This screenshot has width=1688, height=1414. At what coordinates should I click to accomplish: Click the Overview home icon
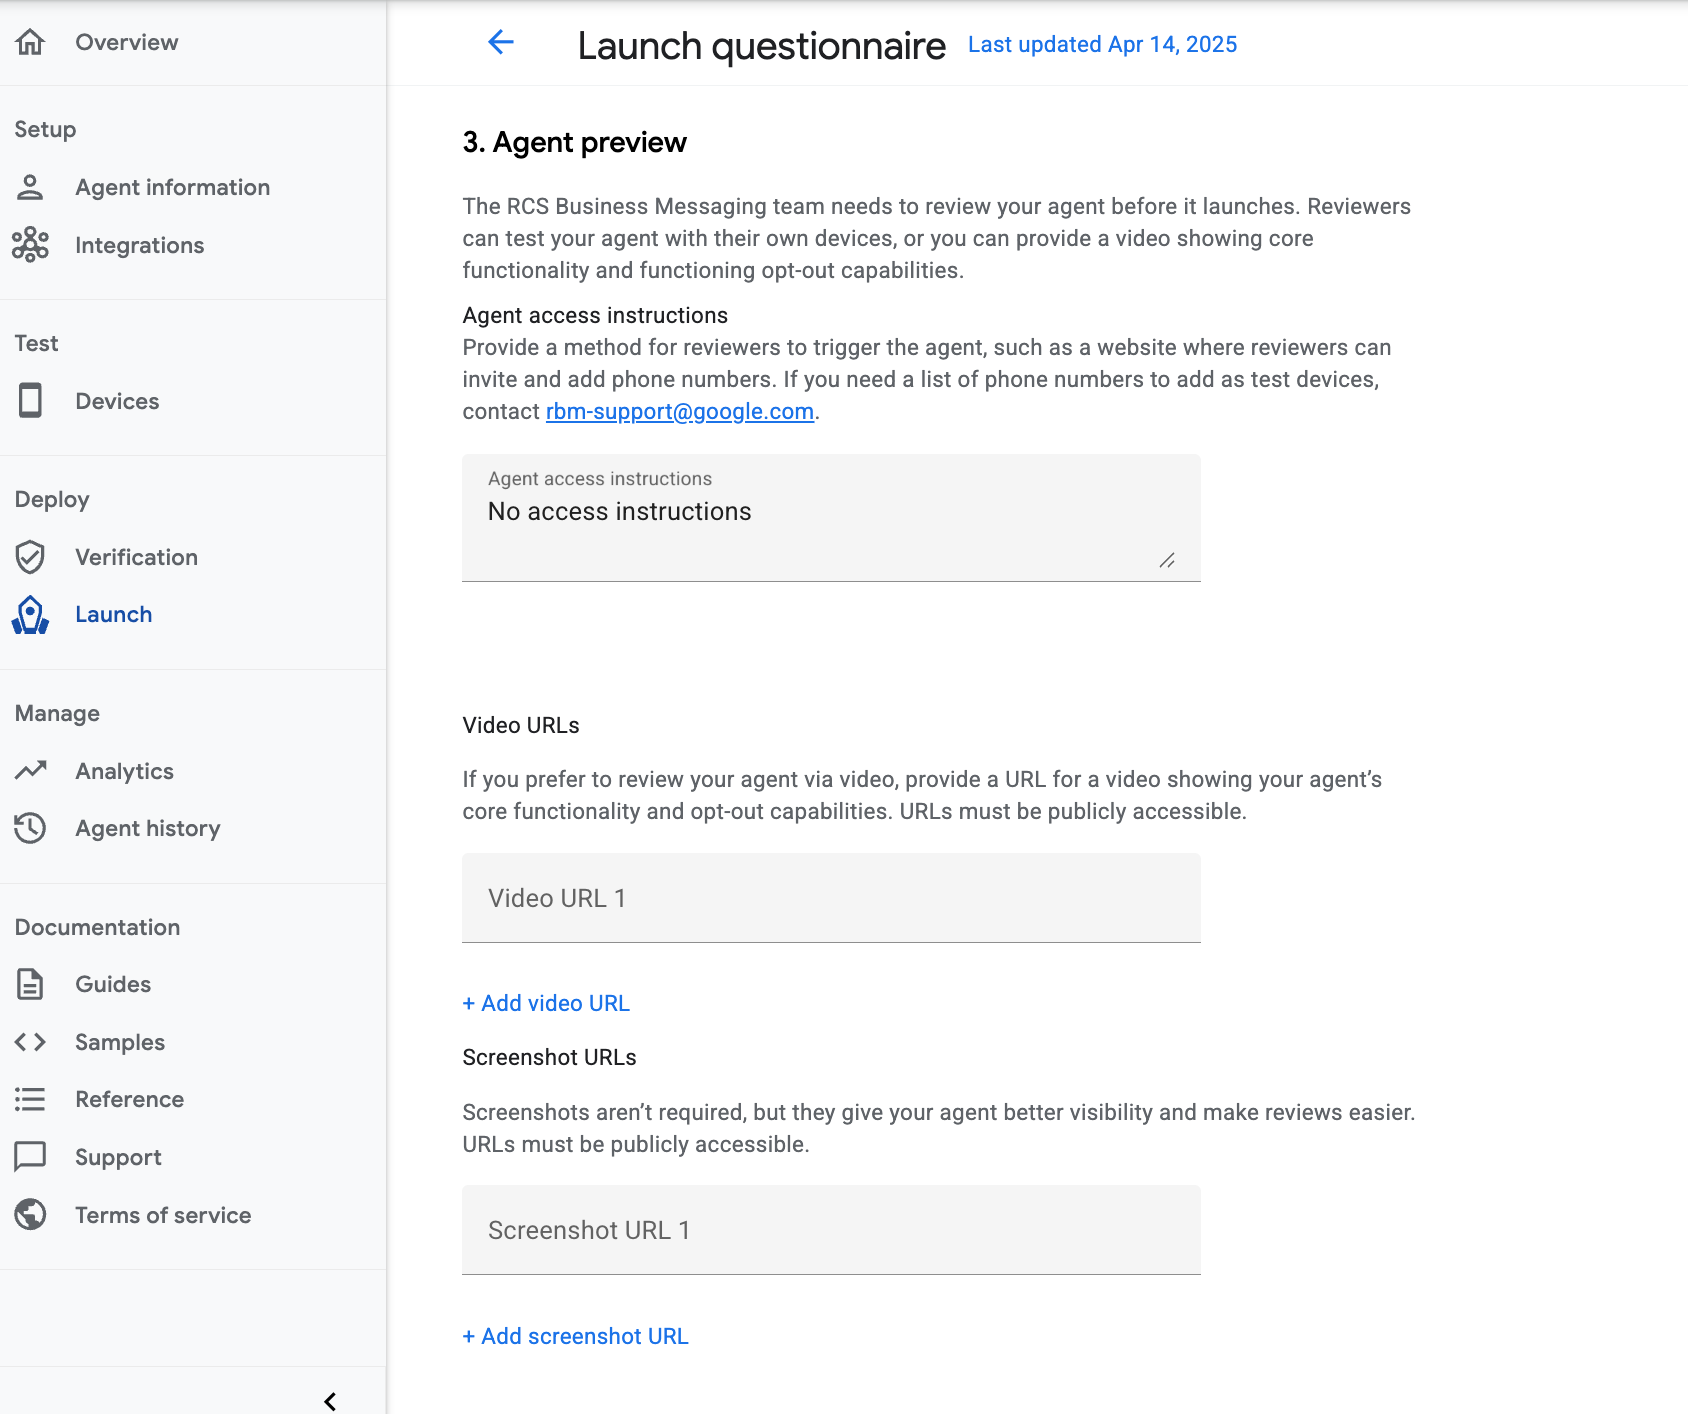[x=30, y=42]
